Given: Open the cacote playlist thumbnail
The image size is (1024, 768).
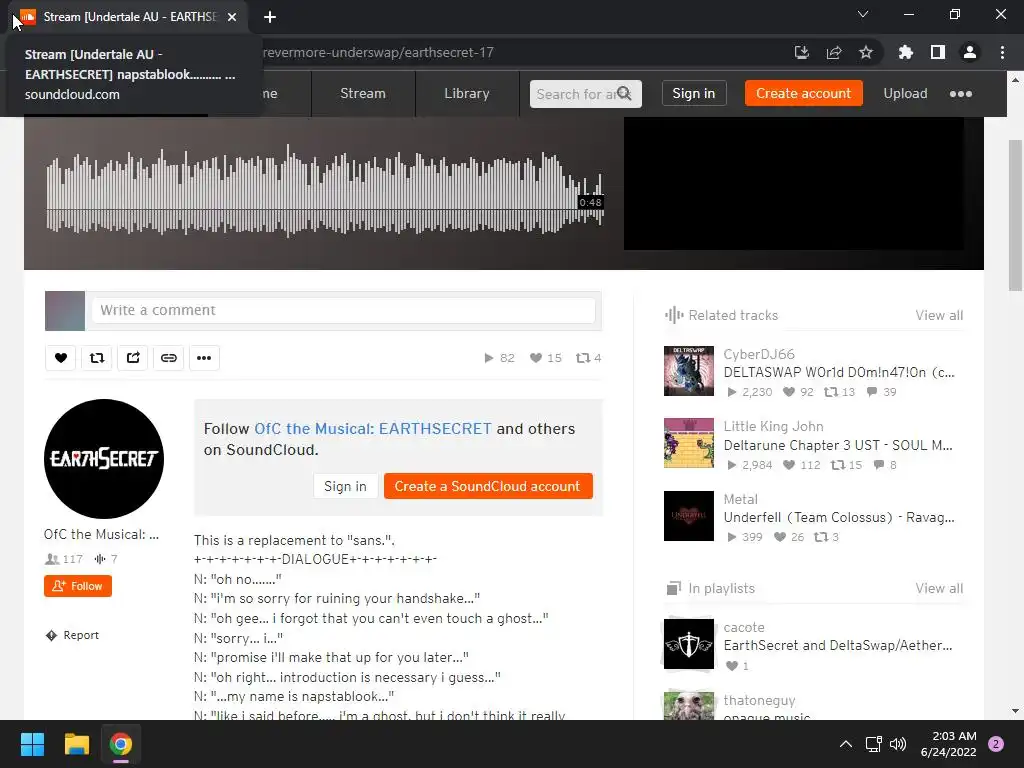Looking at the screenshot, I should [x=689, y=644].
